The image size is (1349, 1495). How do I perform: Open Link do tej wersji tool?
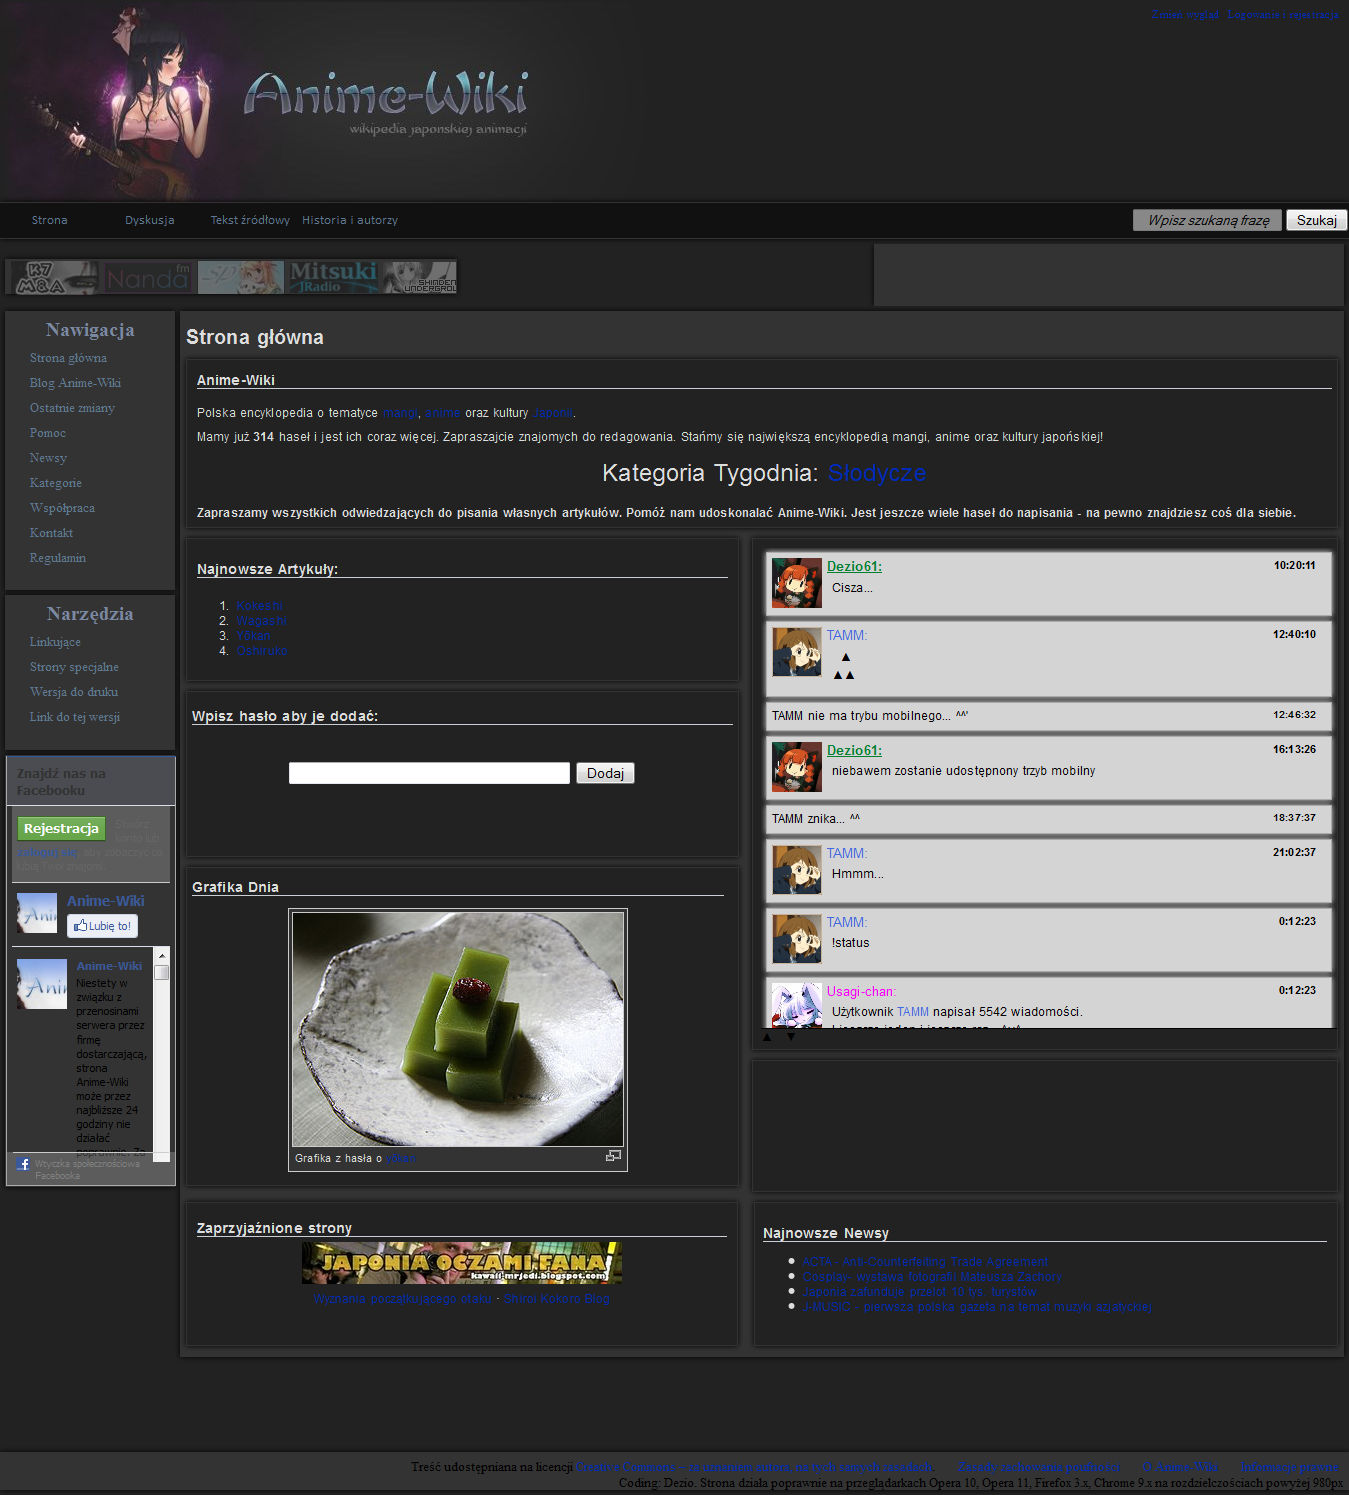tap(75, 717)
